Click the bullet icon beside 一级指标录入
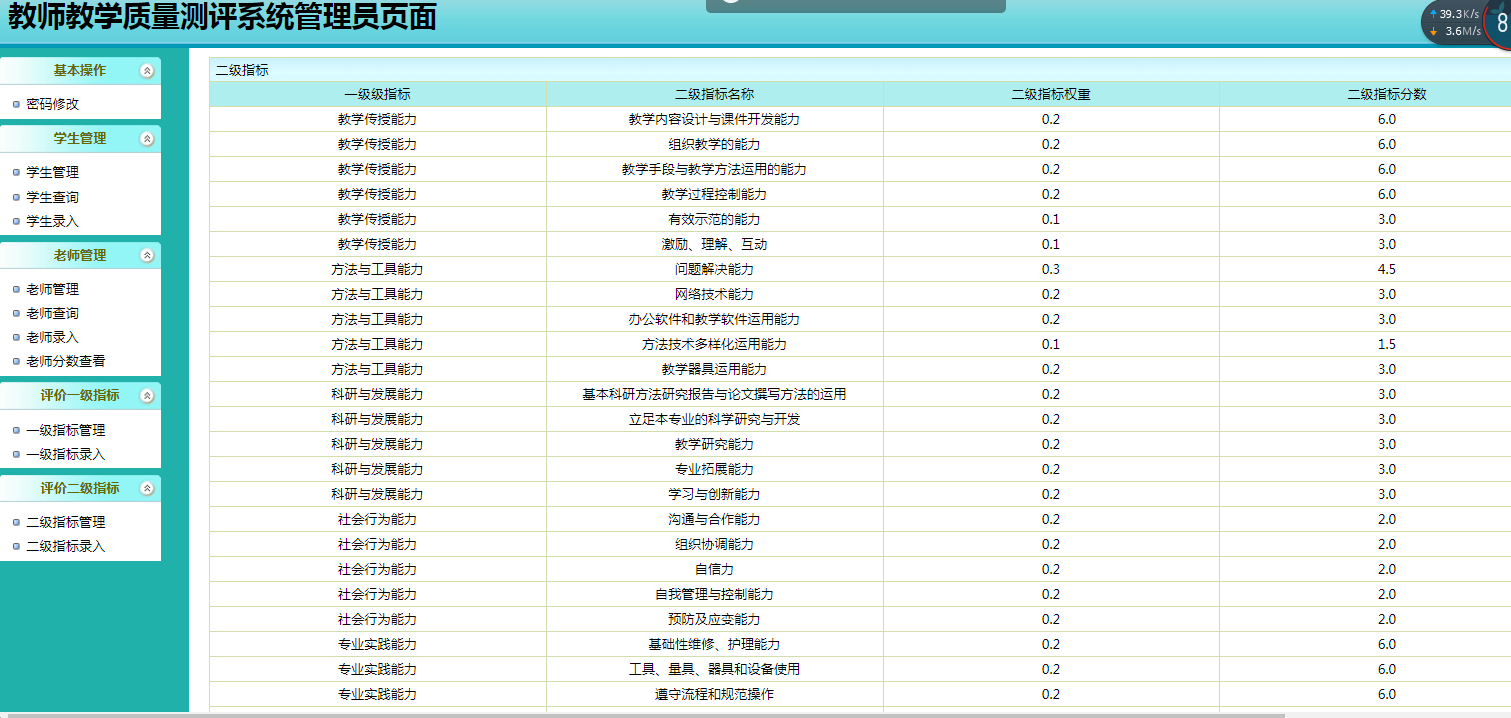1511x718 pixels. (x=15, y=454)
